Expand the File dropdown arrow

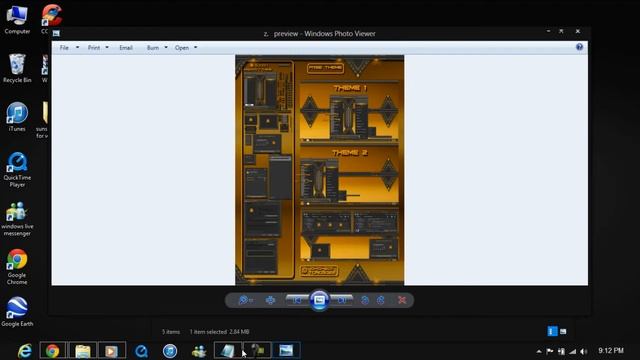78,48
